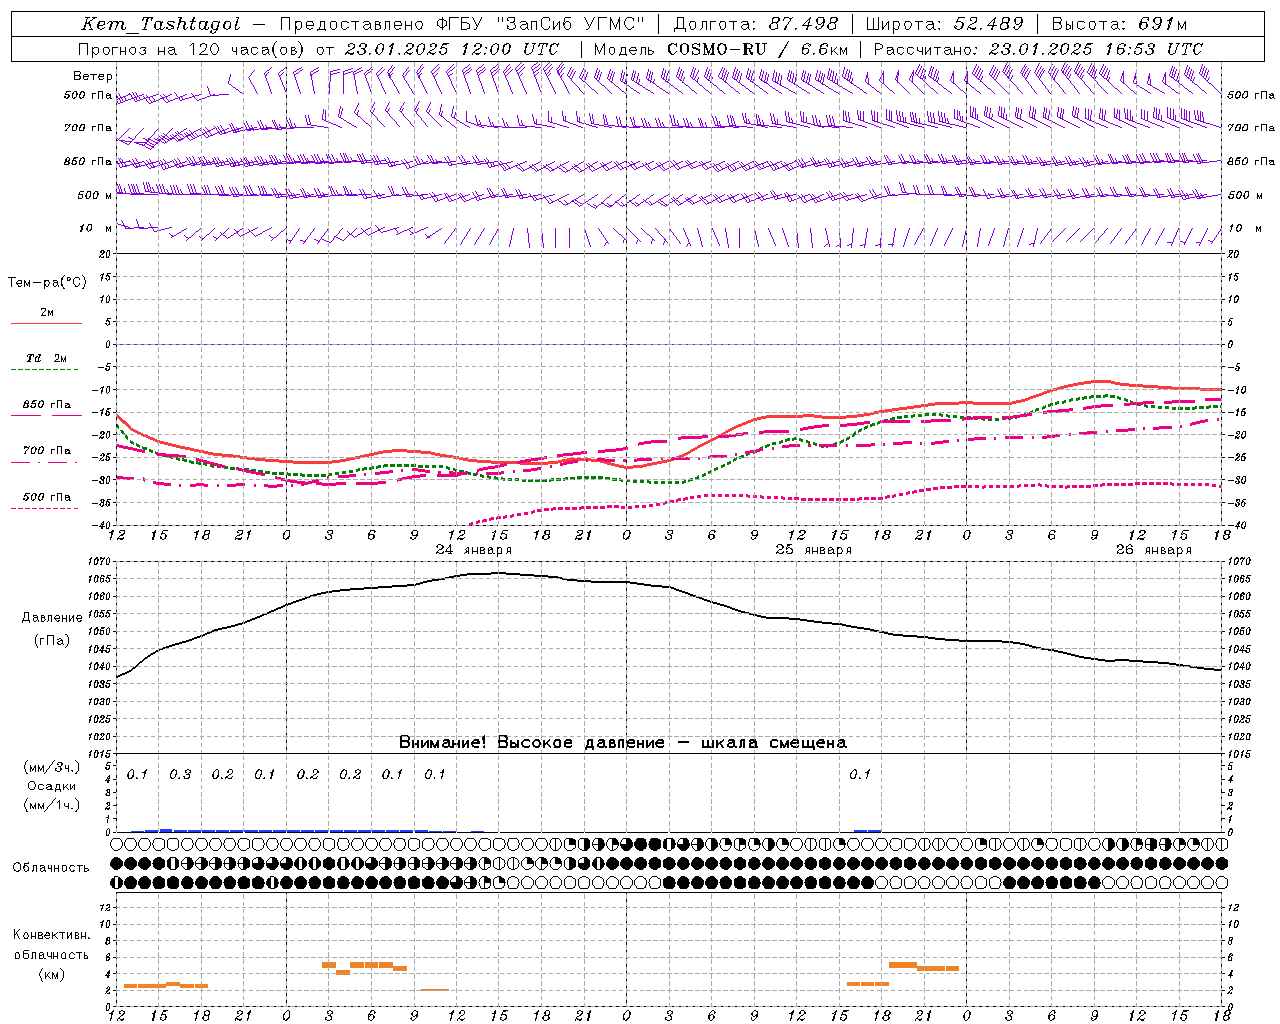Click the left-side 500 м wind level label
This screenshot has height=1024, width=1280.
[x=95, y=195]
